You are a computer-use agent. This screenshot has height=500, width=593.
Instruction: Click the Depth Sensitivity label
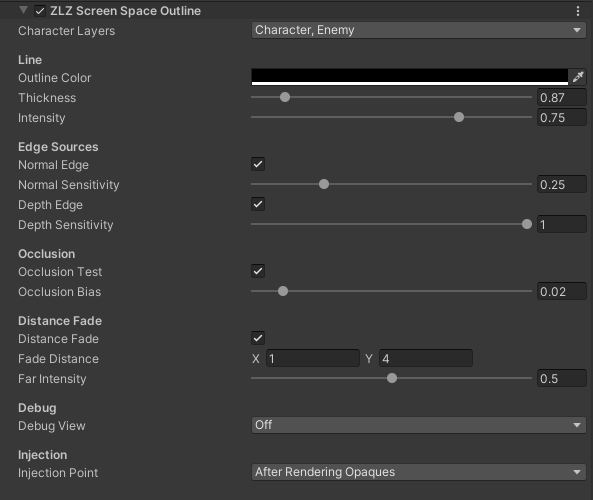[66, 225]
